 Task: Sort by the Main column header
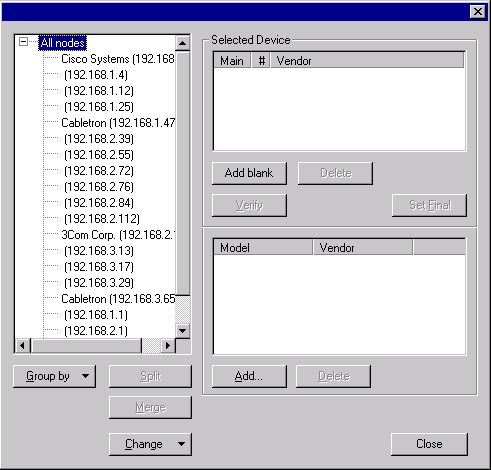click(232, 61)
